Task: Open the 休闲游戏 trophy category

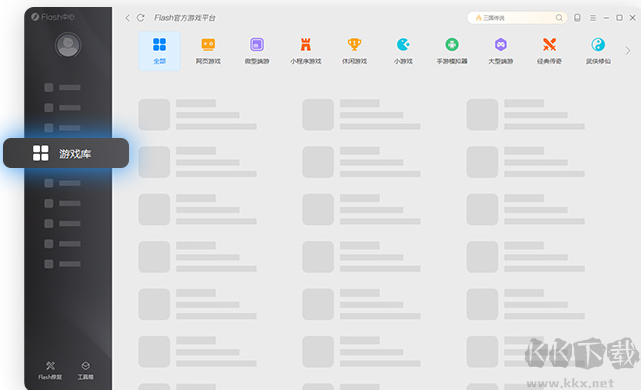Action: click(x=354, y=51)
